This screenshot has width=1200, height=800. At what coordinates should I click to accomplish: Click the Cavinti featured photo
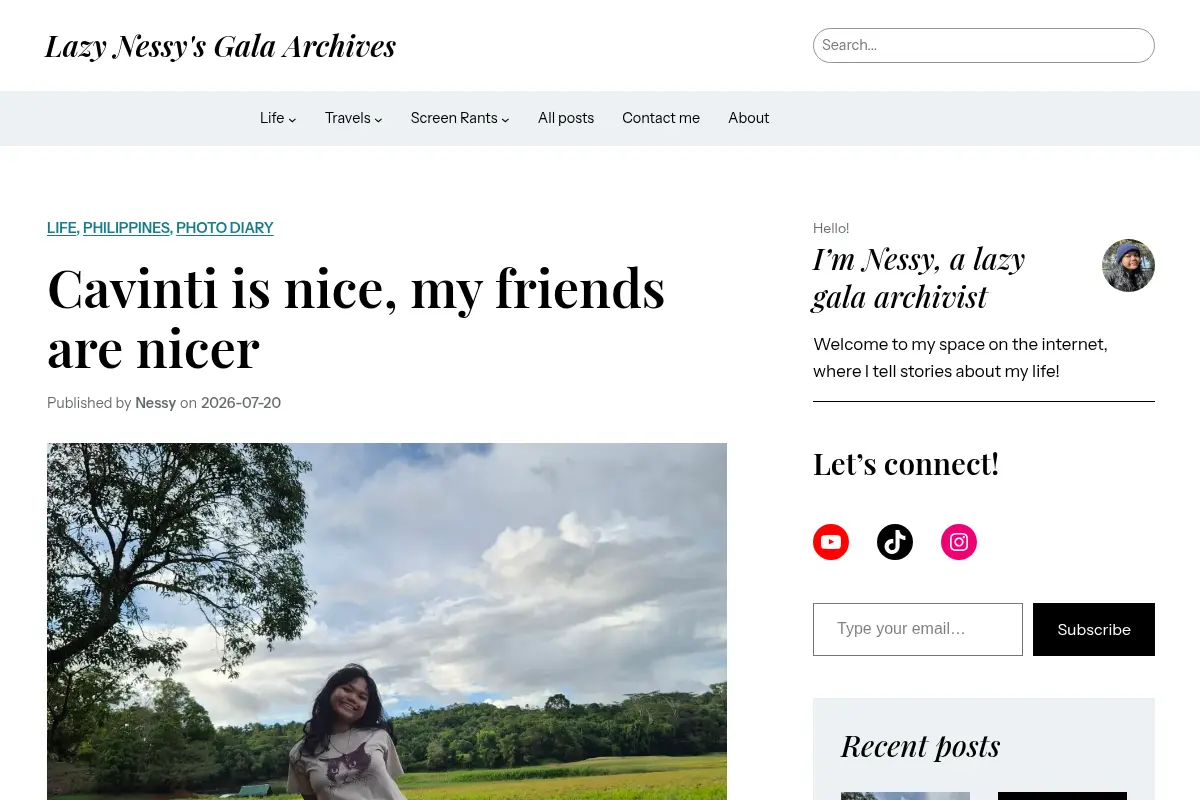(387, 621)
